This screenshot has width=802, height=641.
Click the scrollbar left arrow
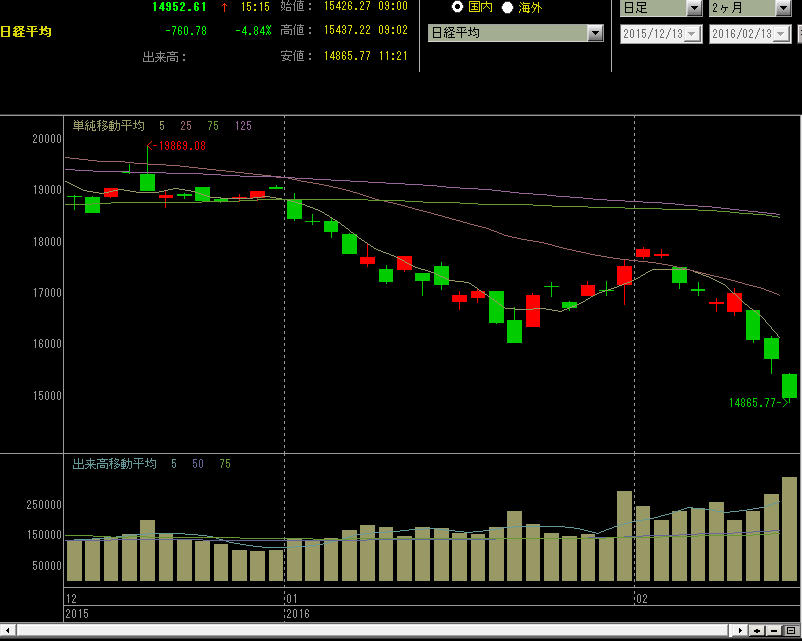click(7, 631)
